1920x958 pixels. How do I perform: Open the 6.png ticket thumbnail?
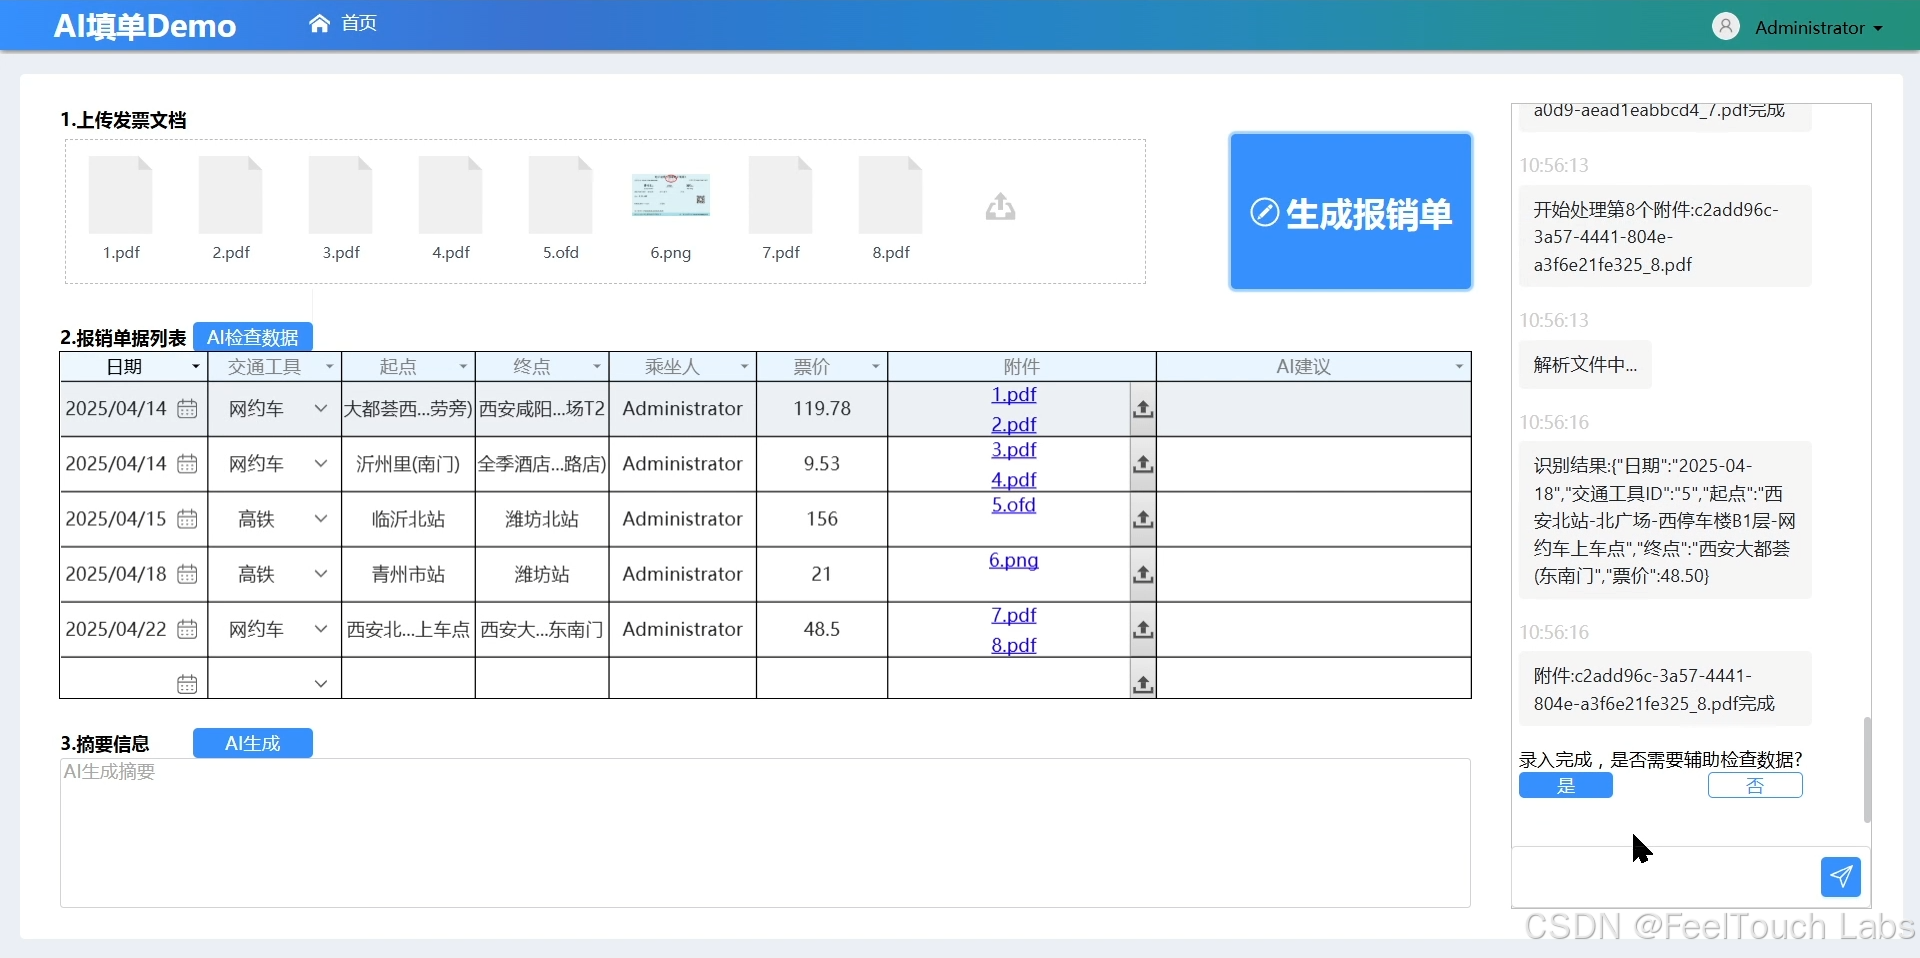671,195
